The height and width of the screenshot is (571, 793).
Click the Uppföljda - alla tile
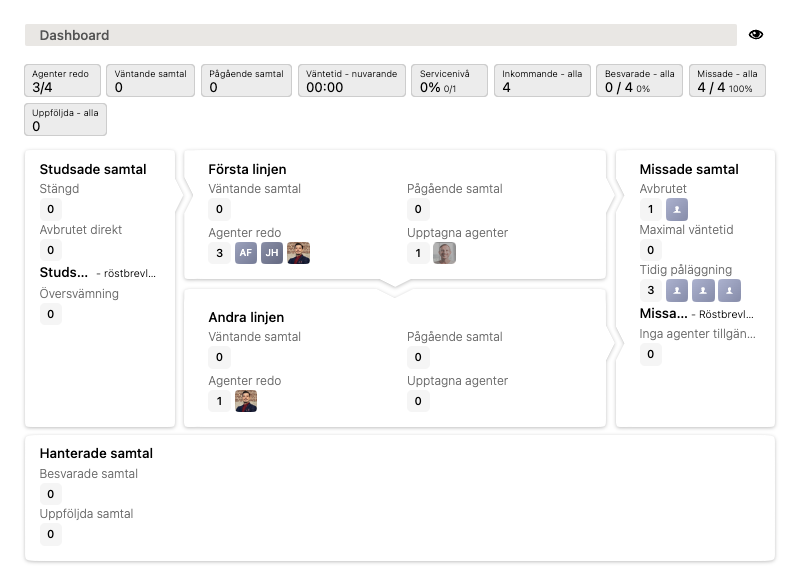[65, 120]
